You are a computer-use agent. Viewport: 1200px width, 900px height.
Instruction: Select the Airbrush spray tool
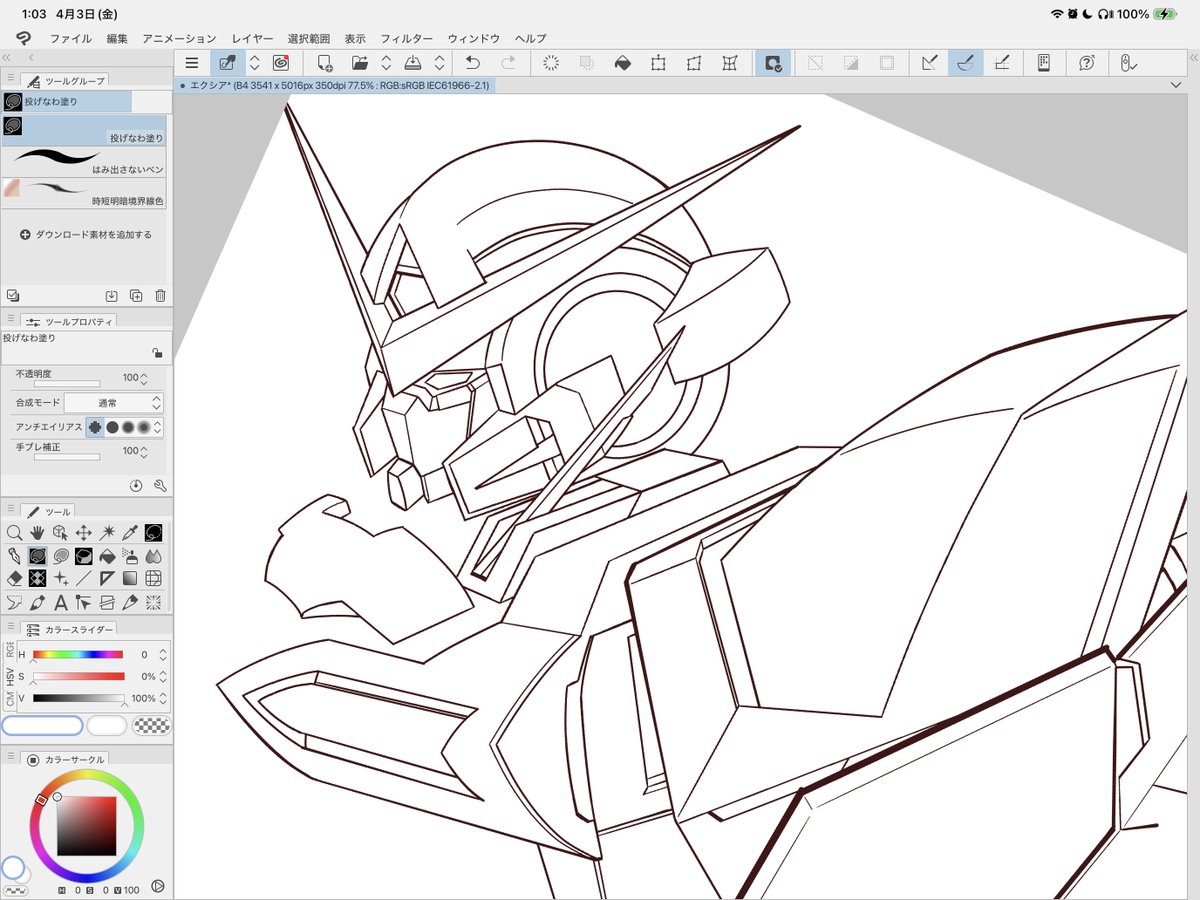point(130,556)
